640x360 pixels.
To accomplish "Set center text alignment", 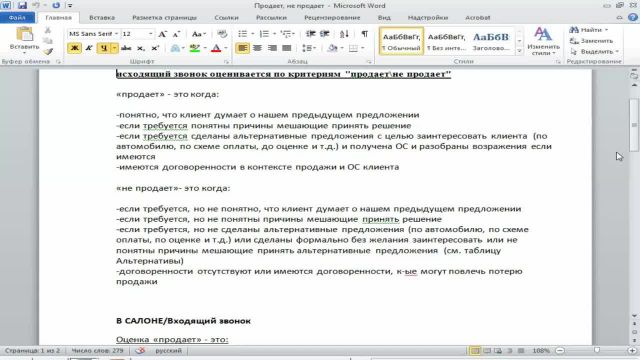I will [x=257, y=48].
